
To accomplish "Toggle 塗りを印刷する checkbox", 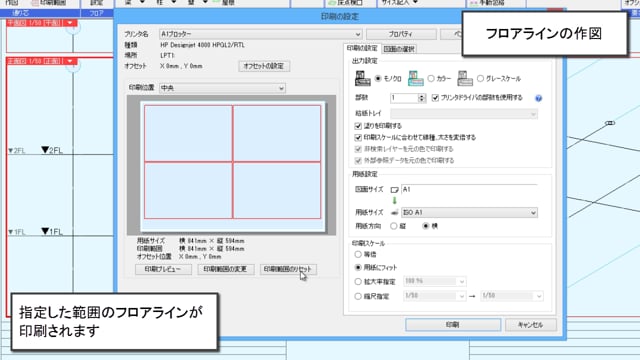I will point(358,126).
